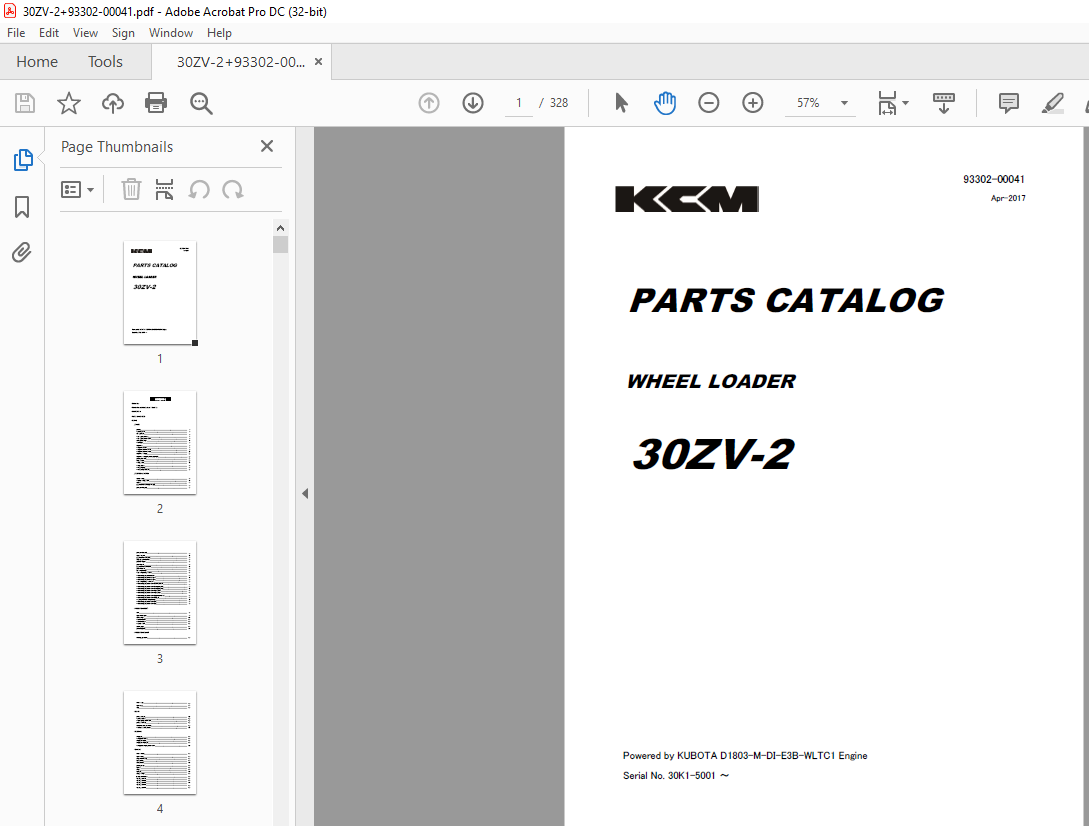Click the KCM logo on page
1089x826 pixels.
687,199
